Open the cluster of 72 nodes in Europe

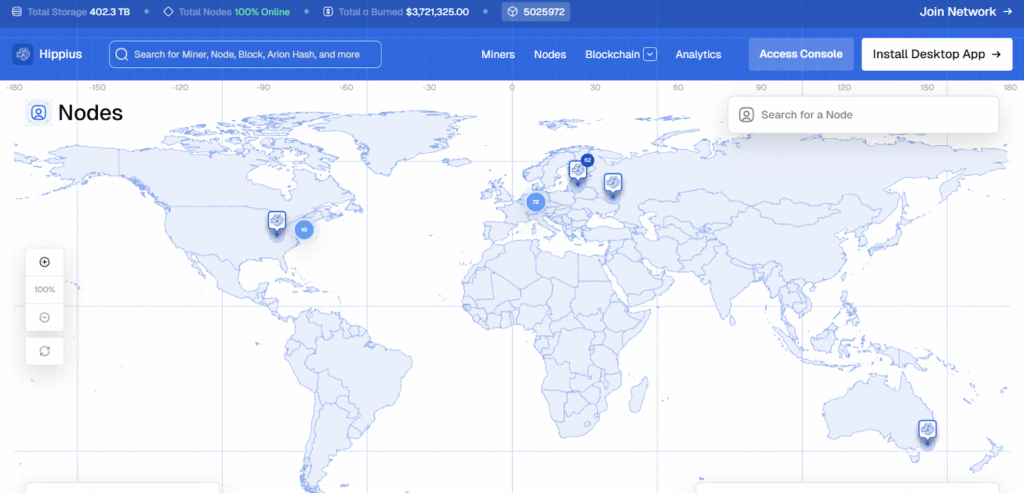[x=535, y=201]
